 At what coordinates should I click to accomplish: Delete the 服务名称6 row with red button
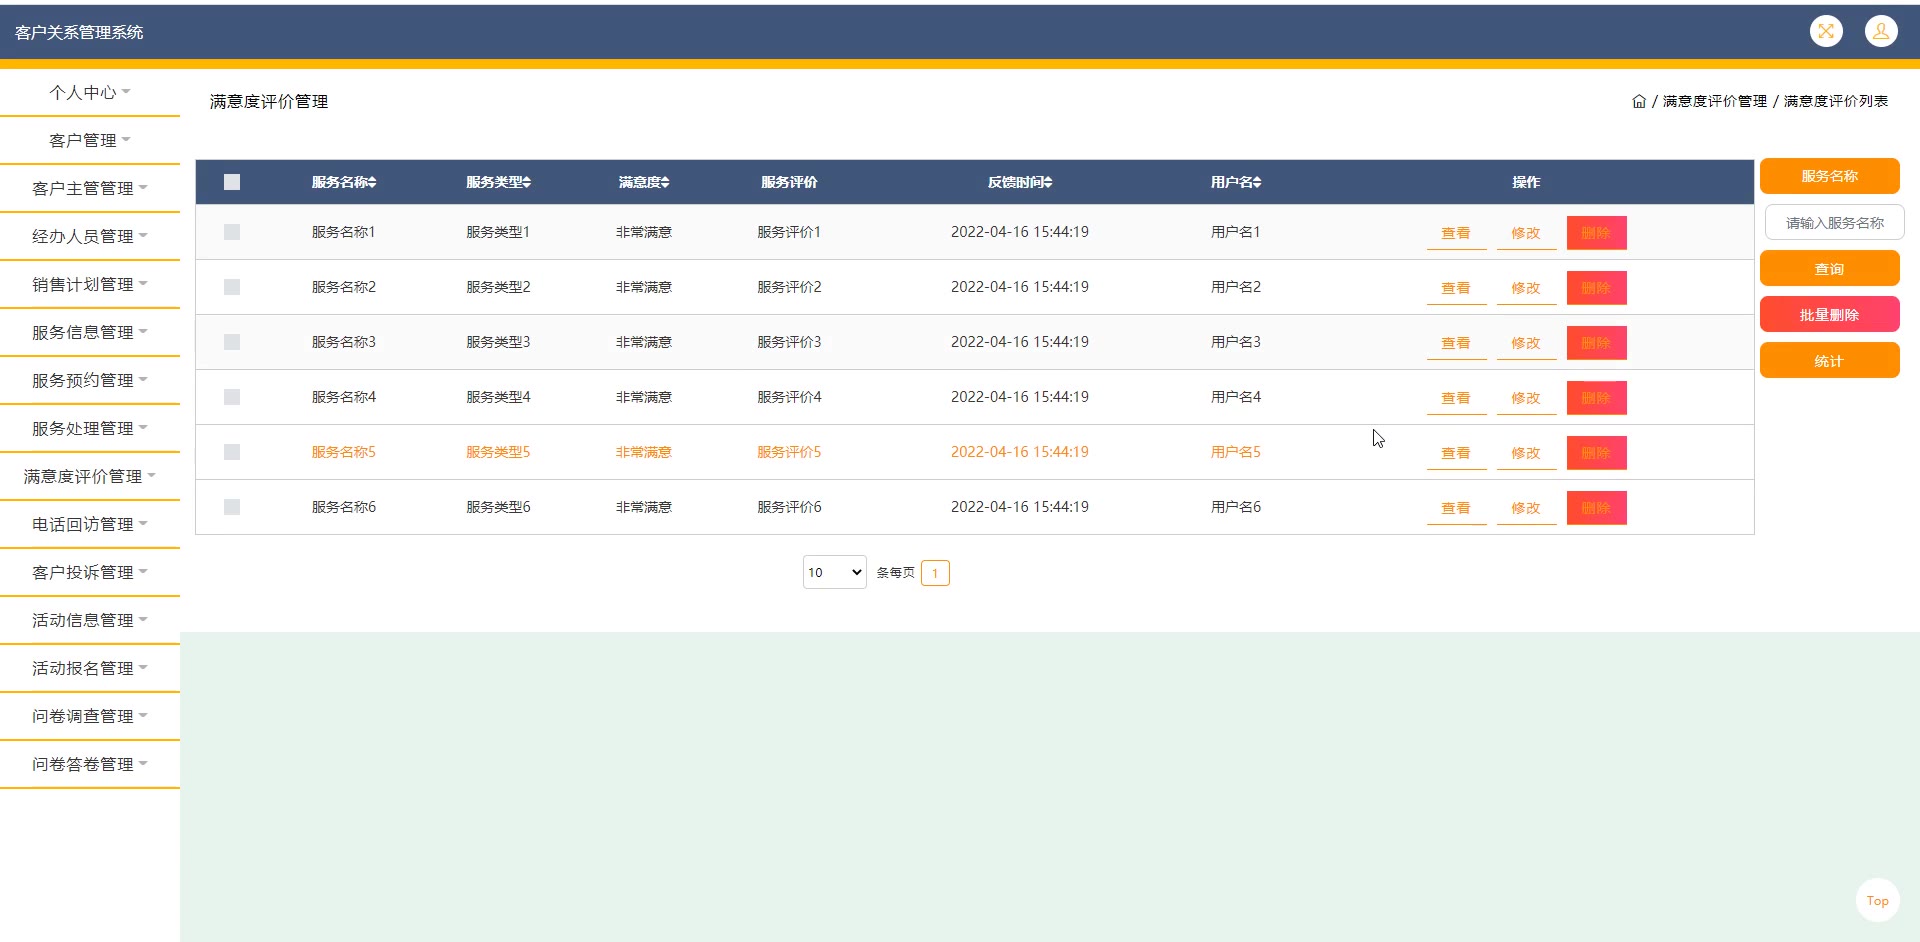tap(1596, 508)
